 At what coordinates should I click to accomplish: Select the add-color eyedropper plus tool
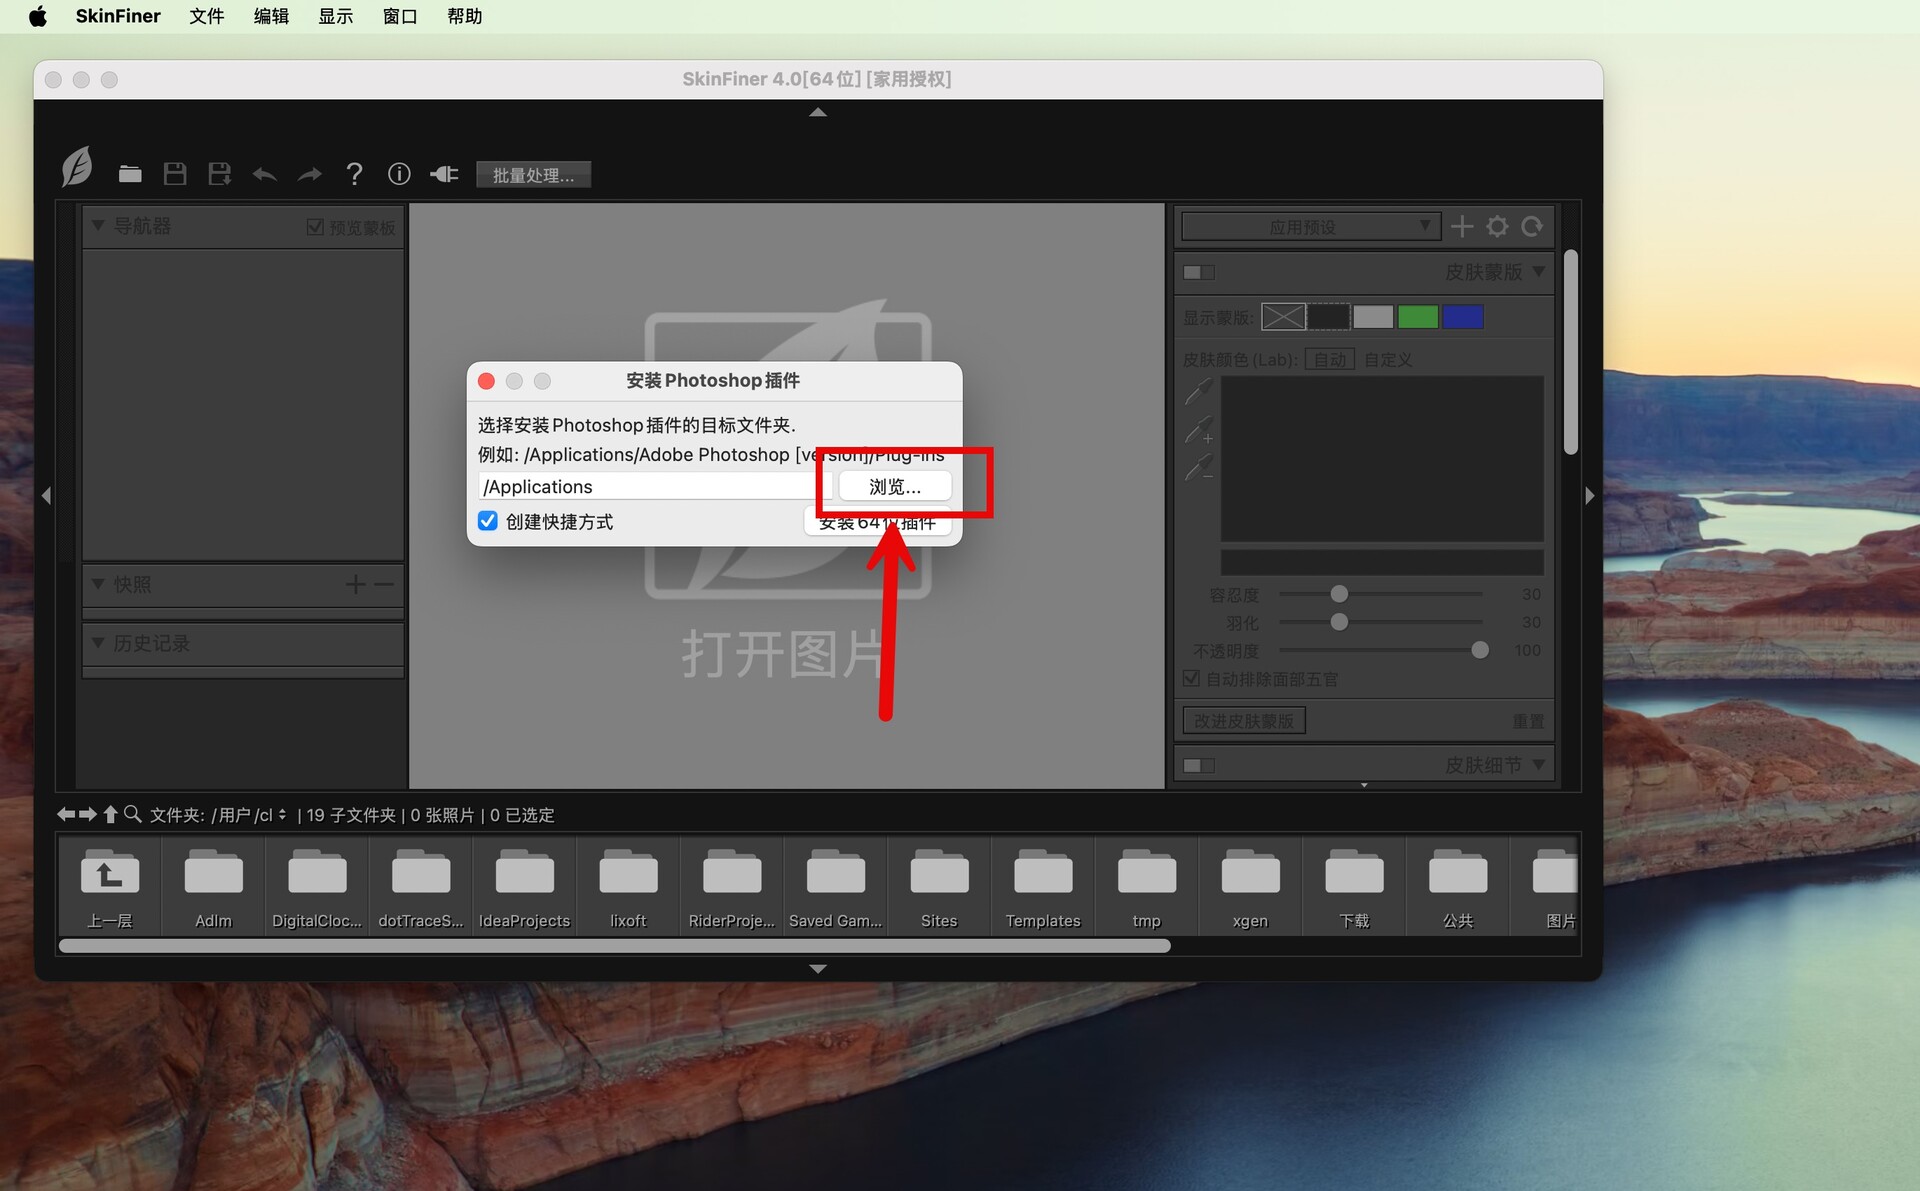tap(1199, 429)
